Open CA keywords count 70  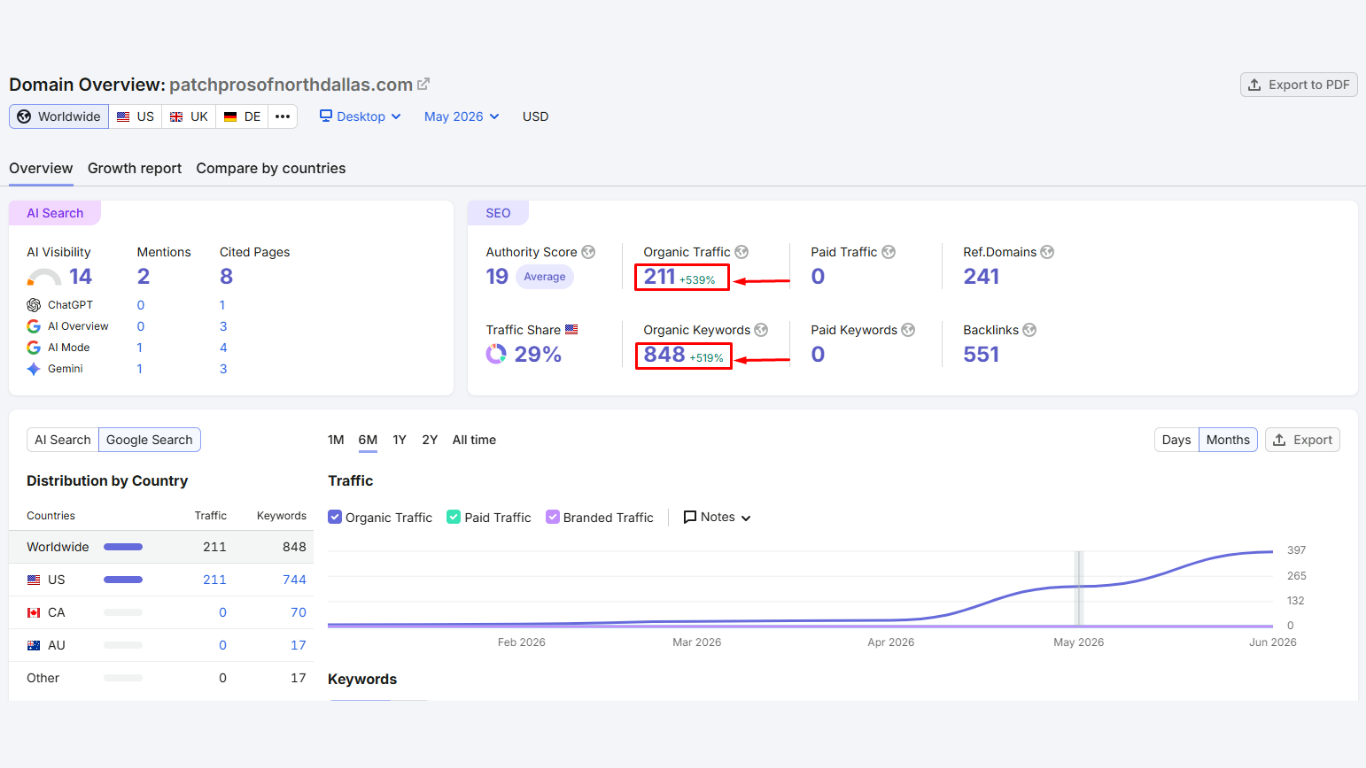(298, 612)
